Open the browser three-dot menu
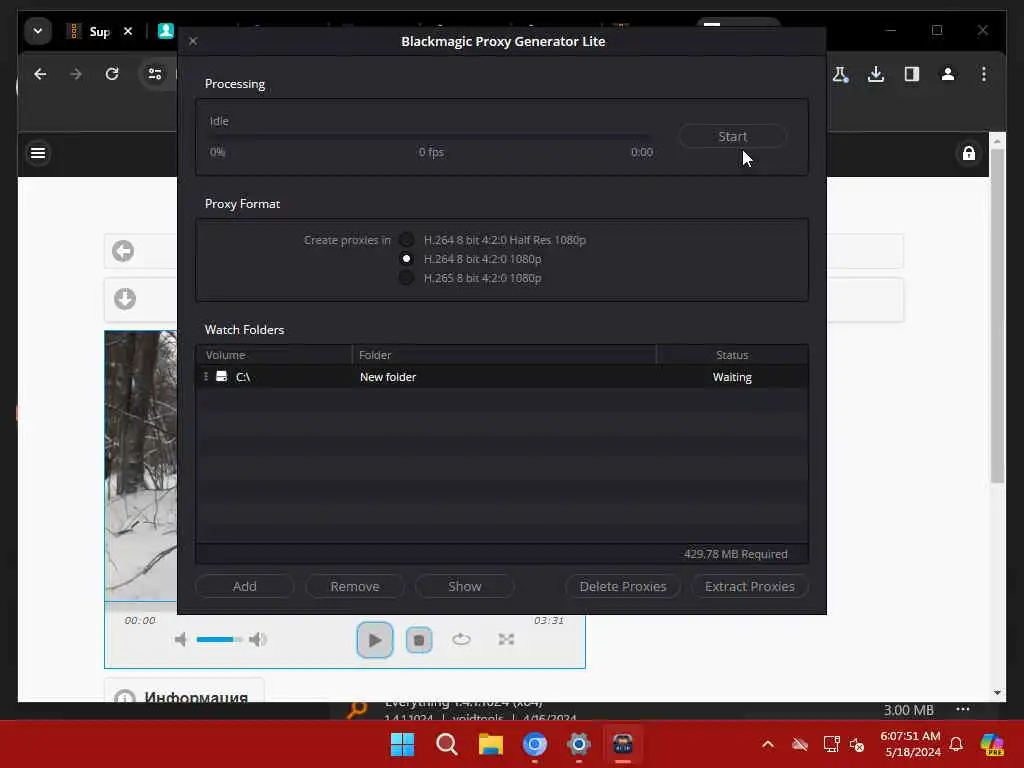This screenshot has height=768, width=1024. [984, 74]
